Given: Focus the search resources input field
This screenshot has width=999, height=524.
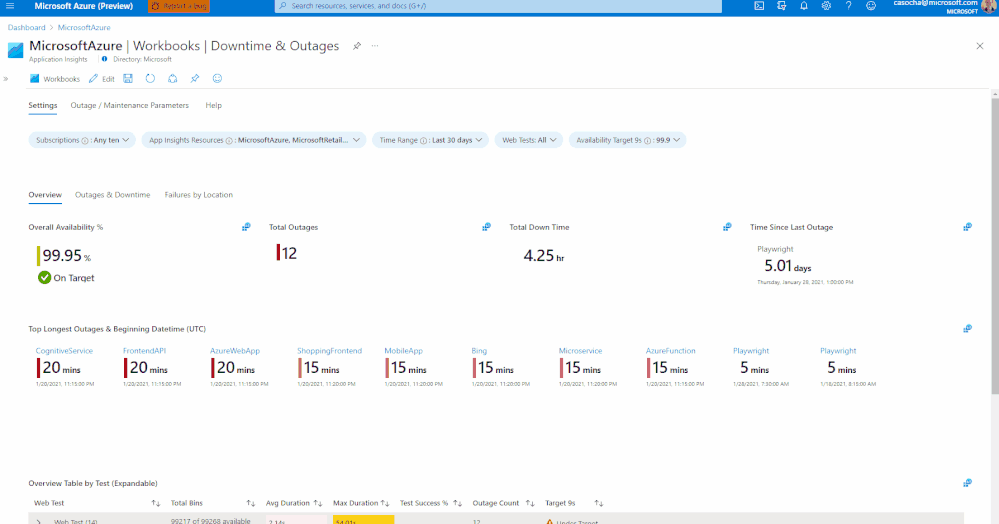Looking at the screenshot, I should (x=498, y=6).
